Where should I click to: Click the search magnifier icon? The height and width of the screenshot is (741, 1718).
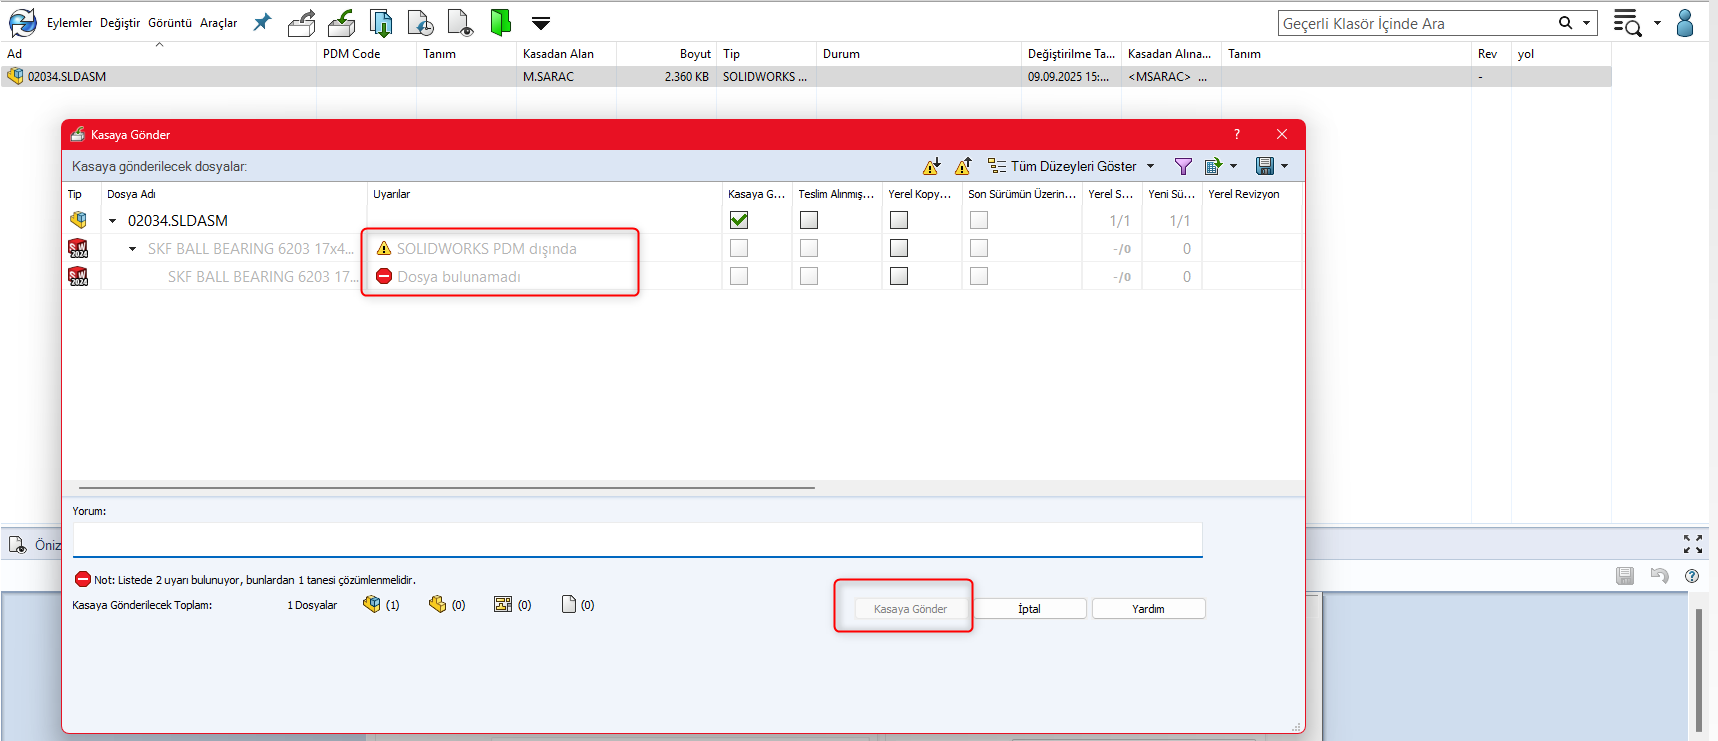click(1565, 23)
